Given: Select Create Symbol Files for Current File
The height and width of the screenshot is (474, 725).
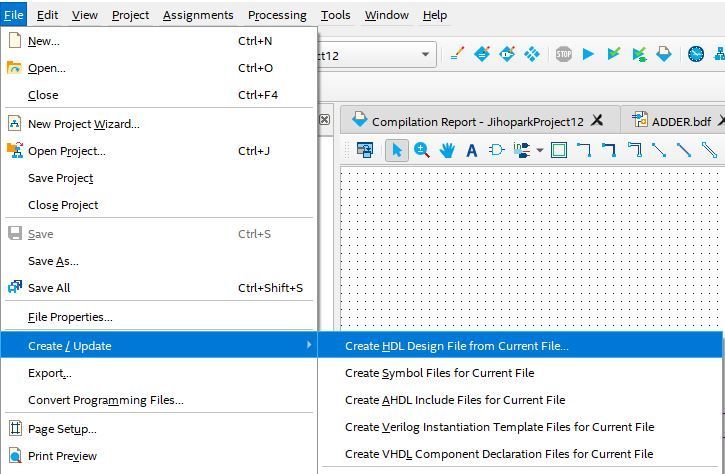Looking at the screenshot, I should tap(520, 373).
